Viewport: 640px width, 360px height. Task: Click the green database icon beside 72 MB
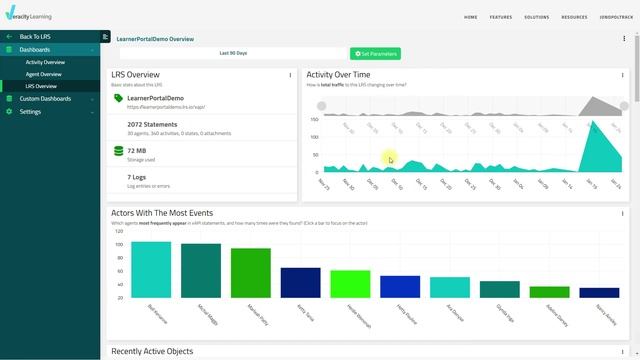(118, 151)
